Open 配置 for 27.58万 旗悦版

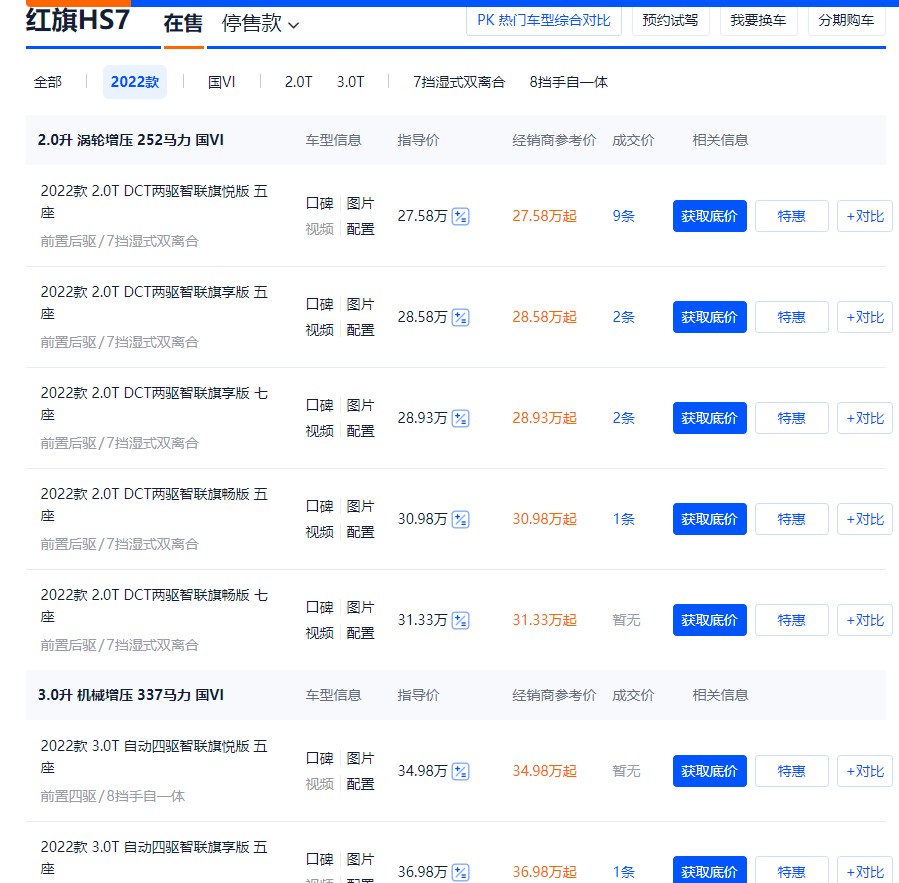[x=360, y=229]
